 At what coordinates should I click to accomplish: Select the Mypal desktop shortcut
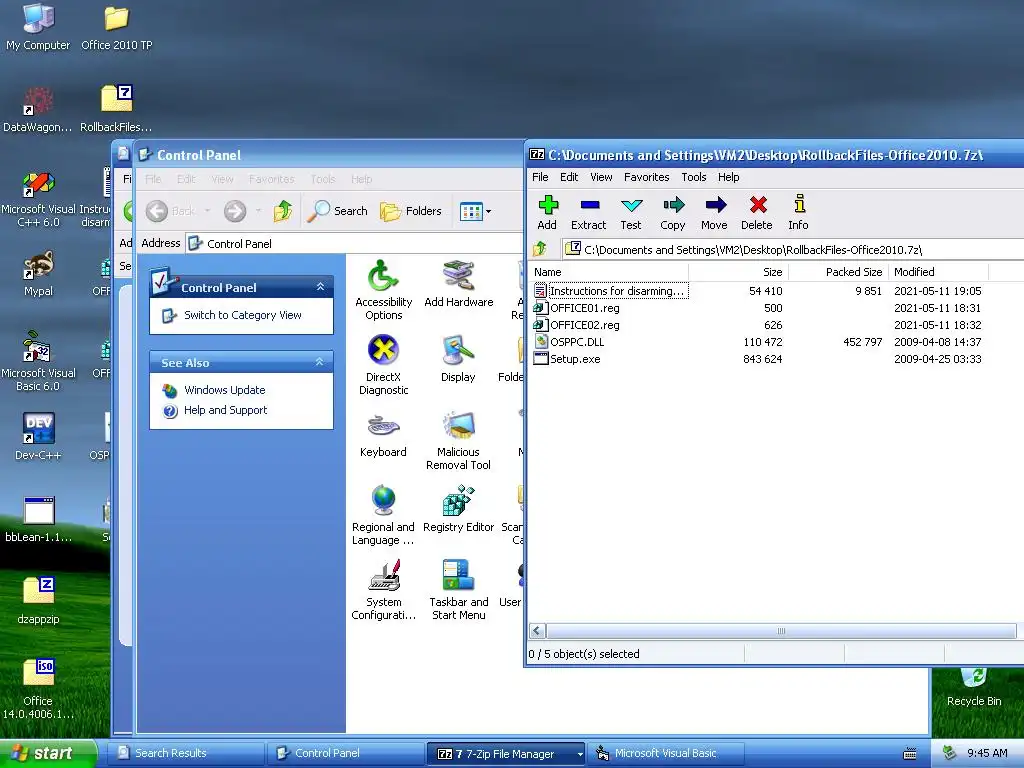tap(38, 274)
